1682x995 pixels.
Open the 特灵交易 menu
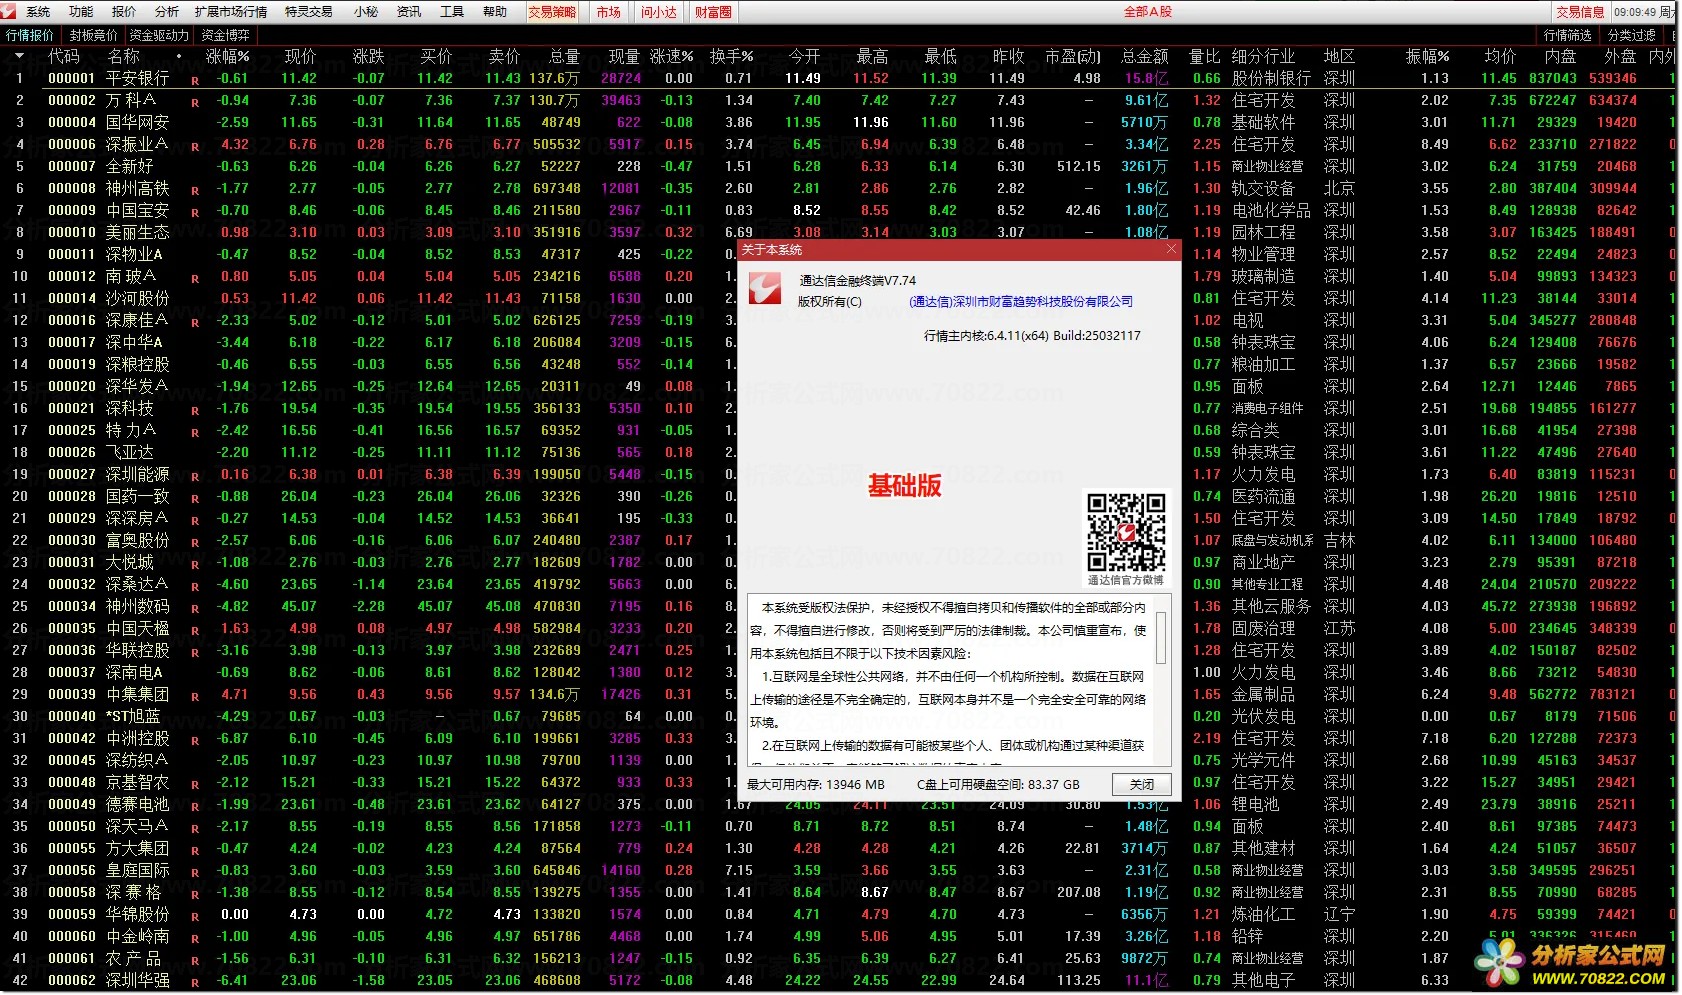[x=309, y=12]
